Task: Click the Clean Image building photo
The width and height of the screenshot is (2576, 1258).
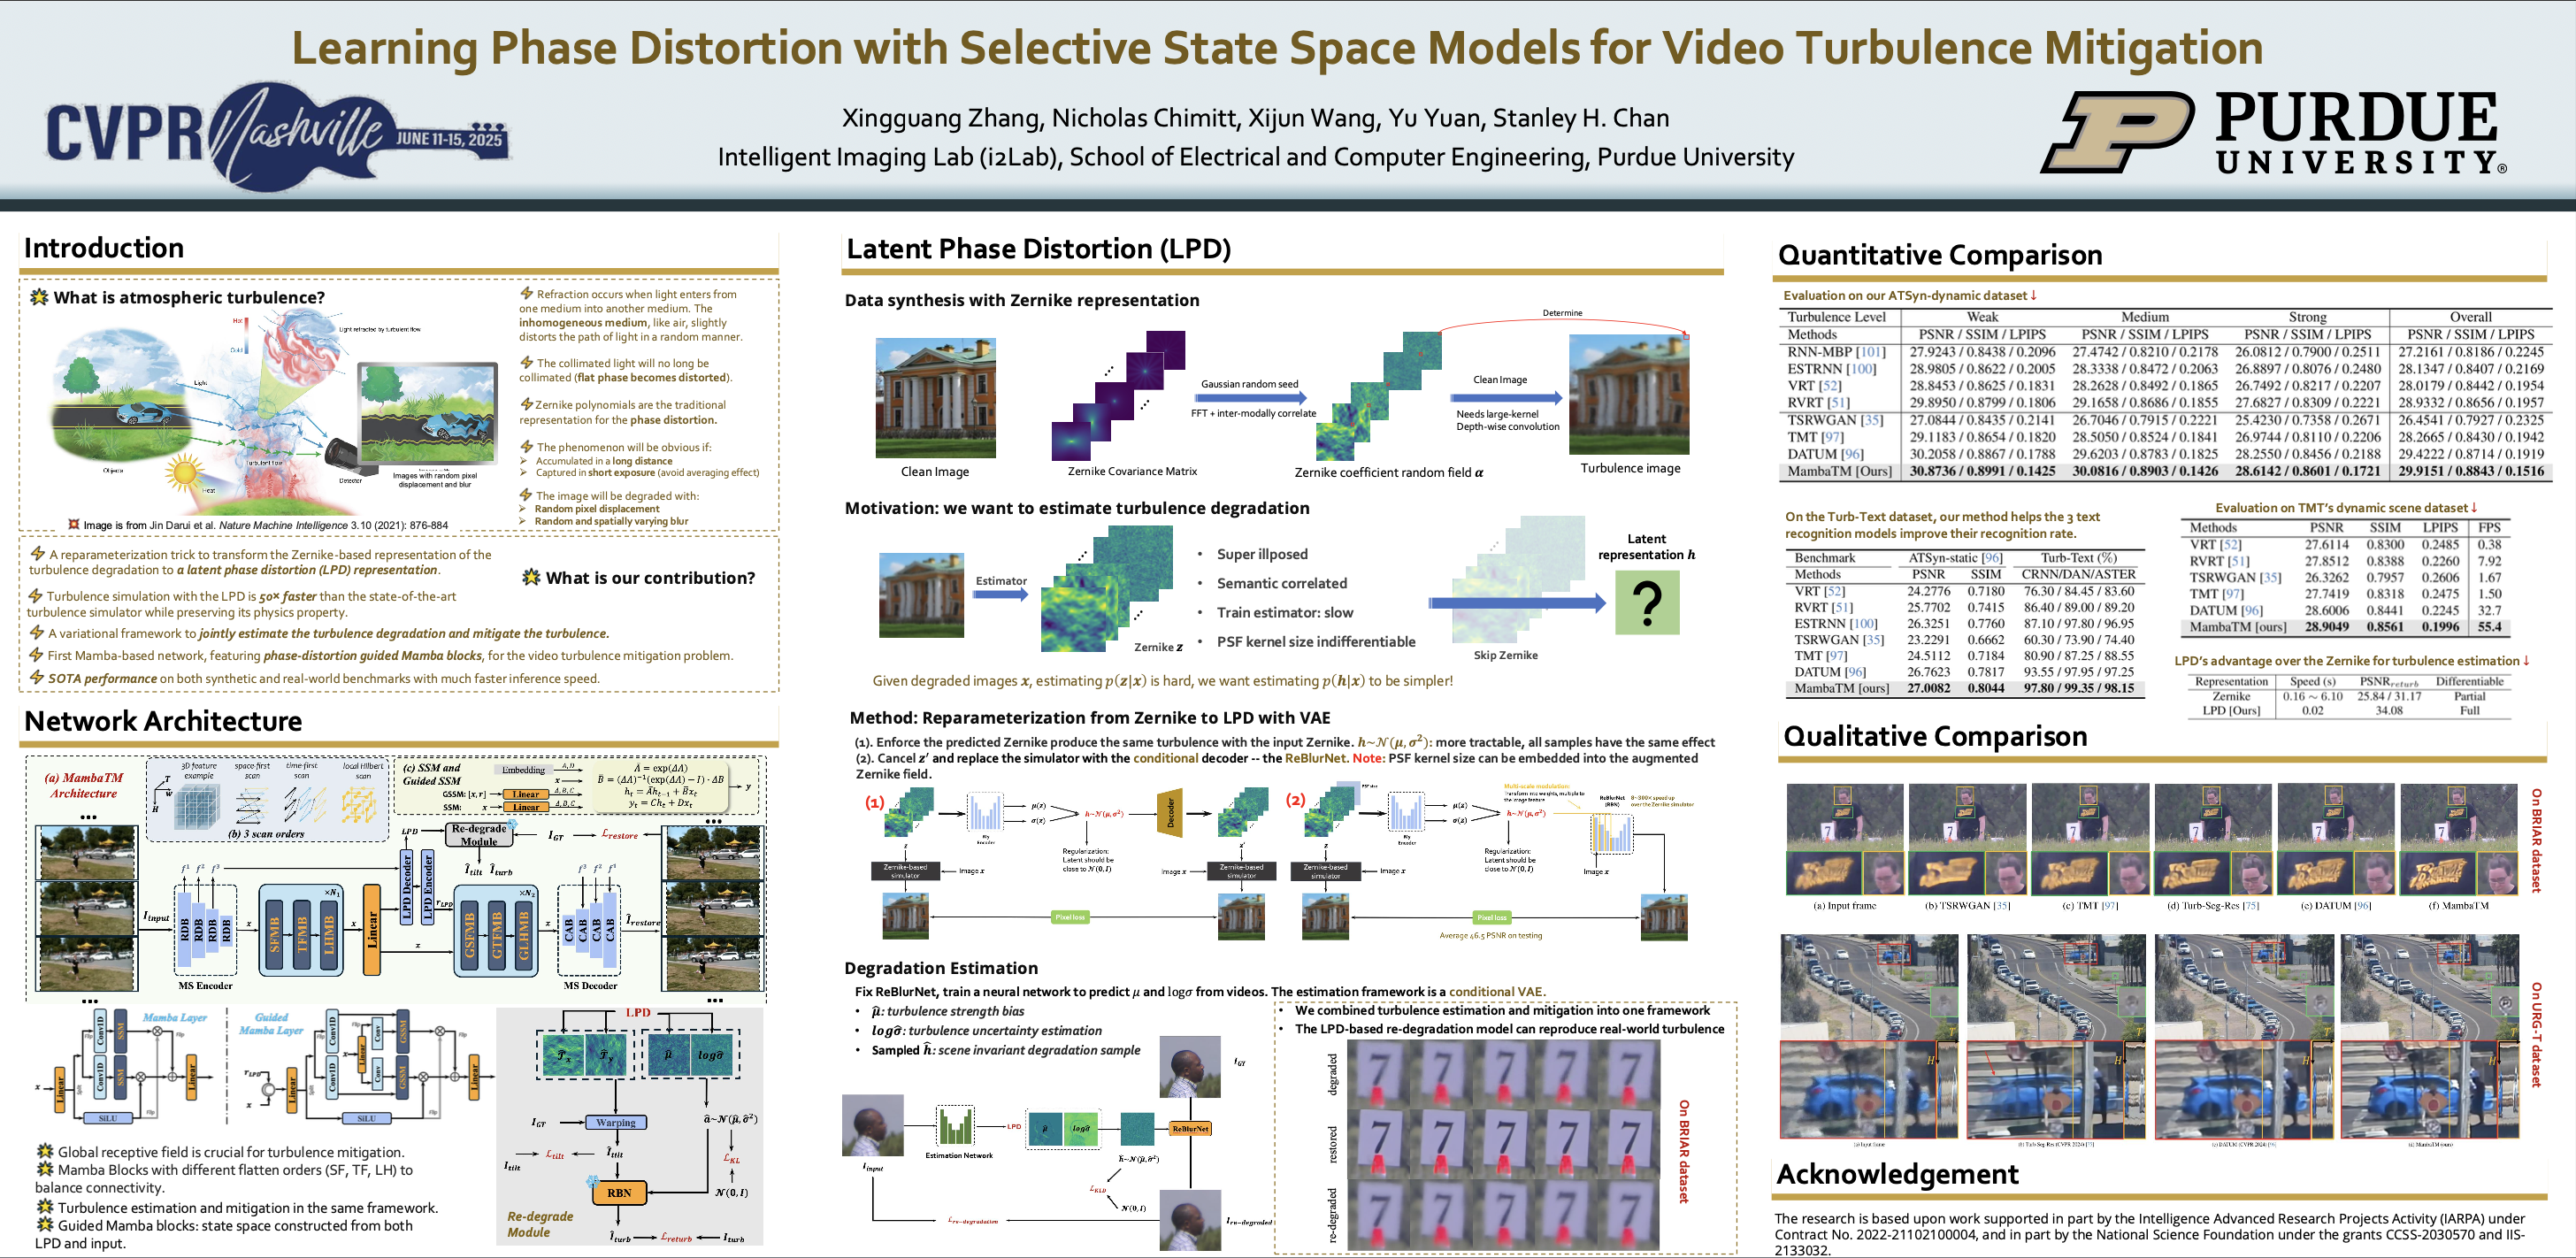Action: pyautogui.click(x=935, y=398)
